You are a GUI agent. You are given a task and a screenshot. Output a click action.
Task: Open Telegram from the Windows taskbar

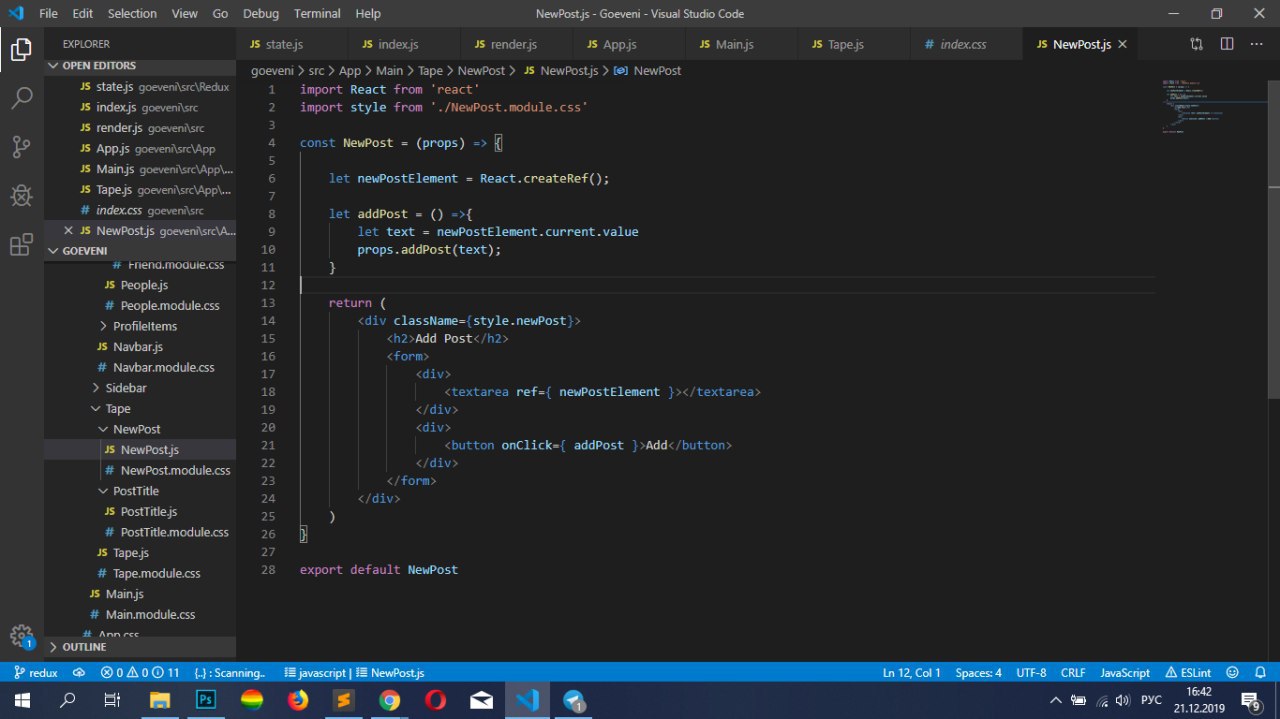(573, 700)
